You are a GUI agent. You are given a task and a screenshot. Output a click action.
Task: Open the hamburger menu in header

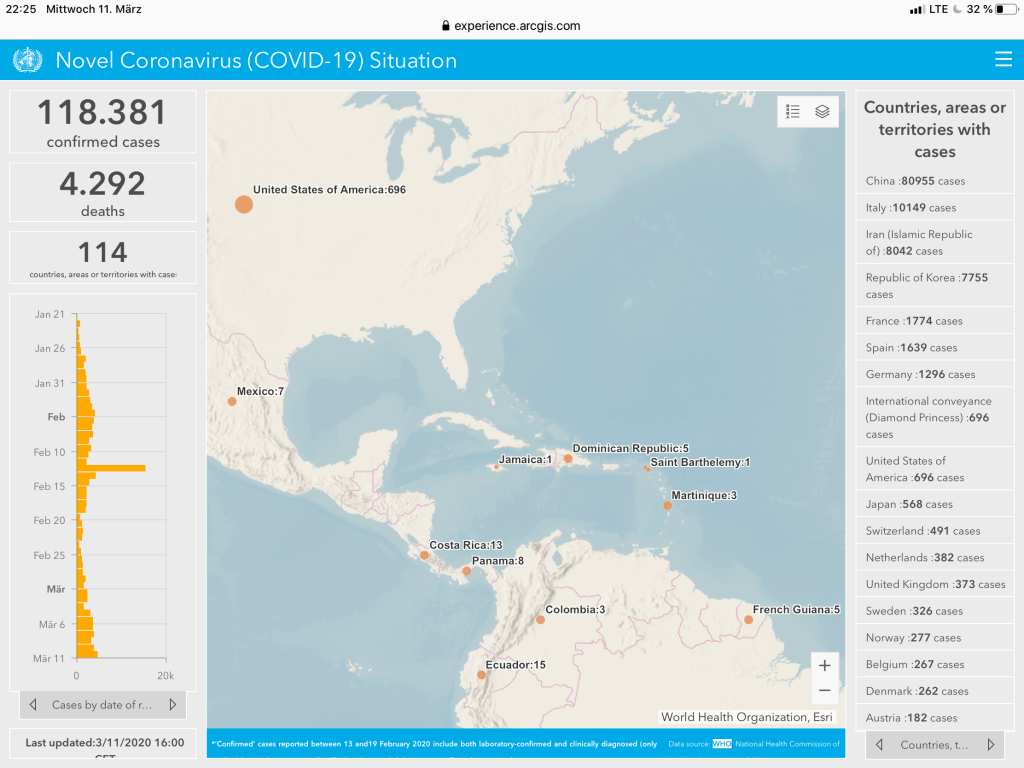1003,60
